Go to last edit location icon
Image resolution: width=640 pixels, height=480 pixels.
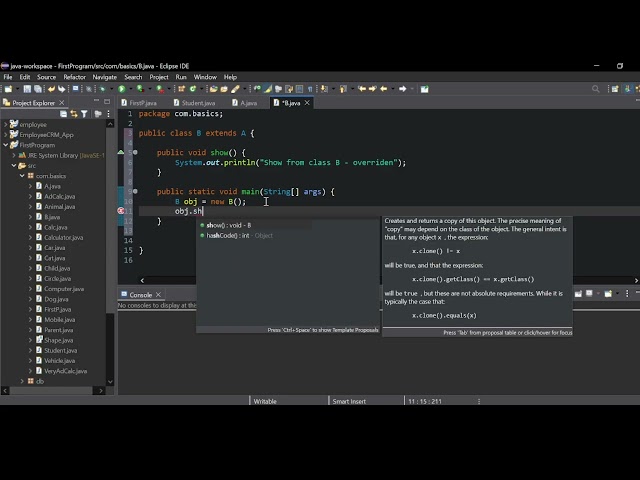coord(362,89)
